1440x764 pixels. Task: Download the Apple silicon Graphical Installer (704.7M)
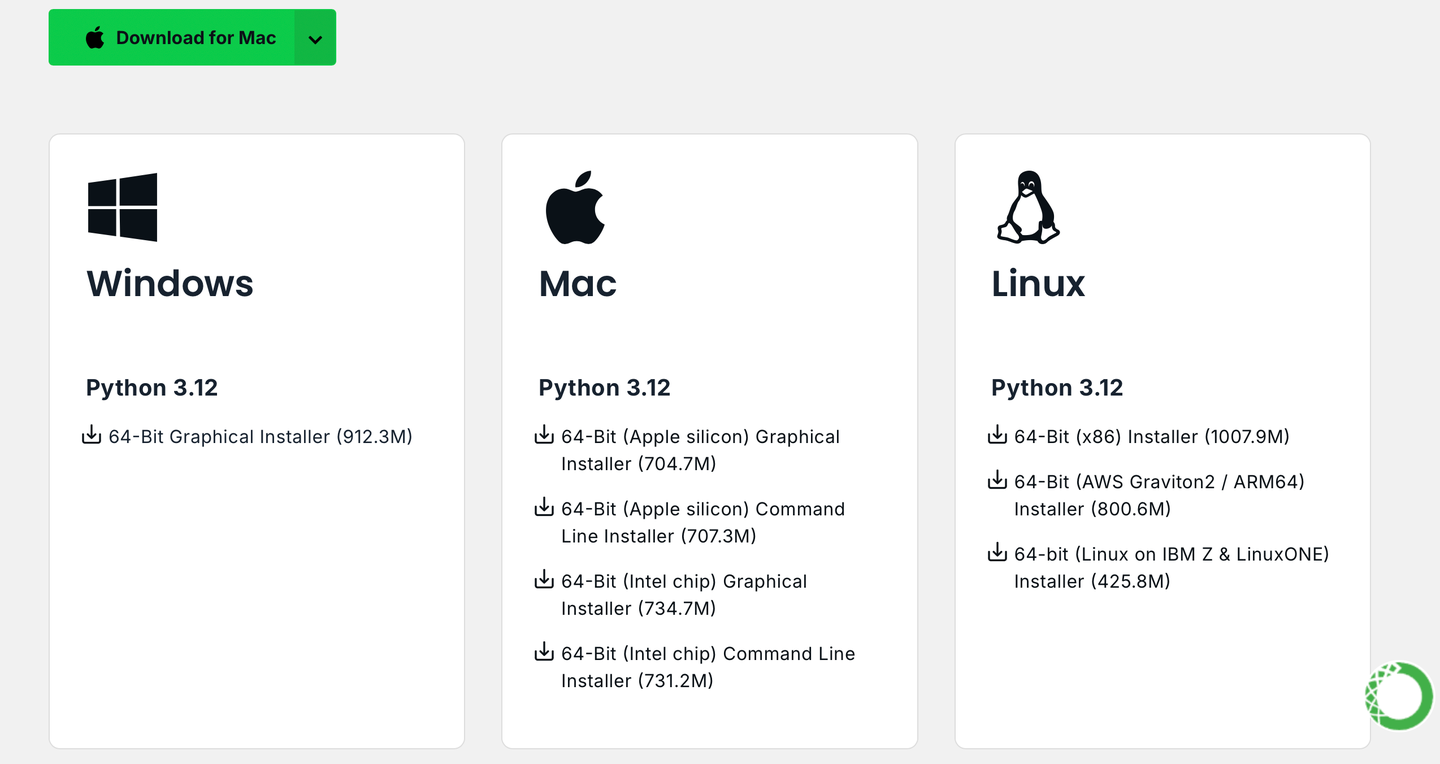[700, 450]
